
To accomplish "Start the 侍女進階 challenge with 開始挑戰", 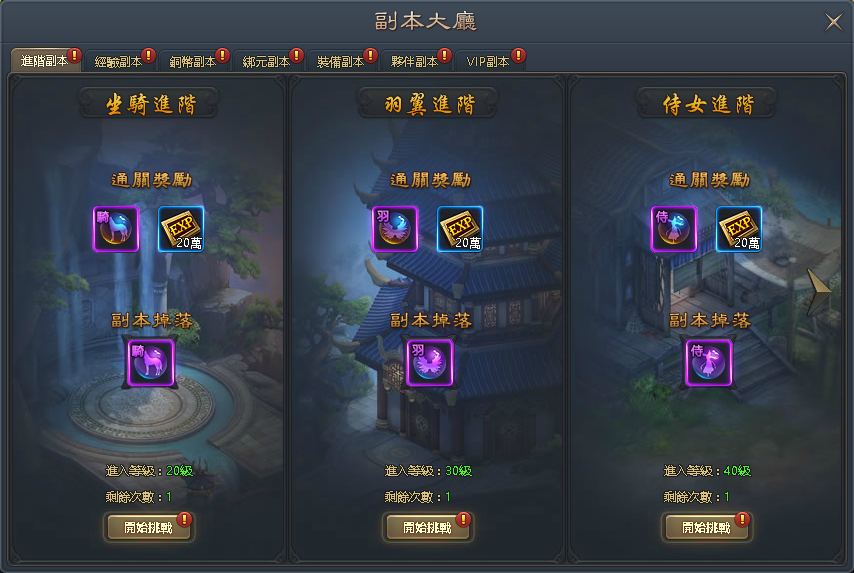I will [x=706, y=527].
